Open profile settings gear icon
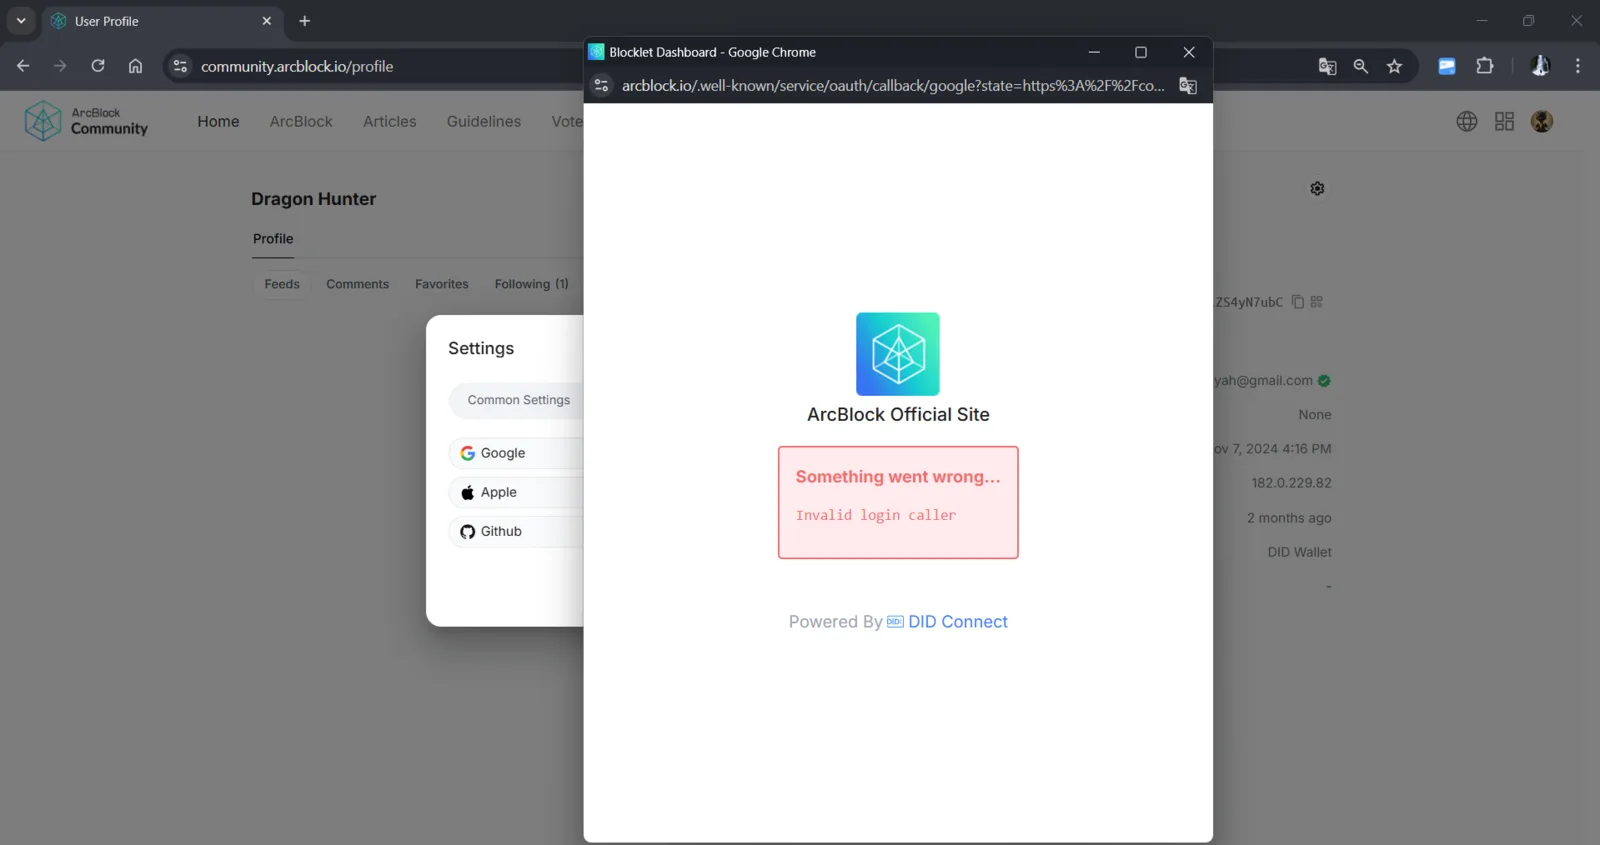This screenshot has width=1600, height=845. tap(1318, 188)
